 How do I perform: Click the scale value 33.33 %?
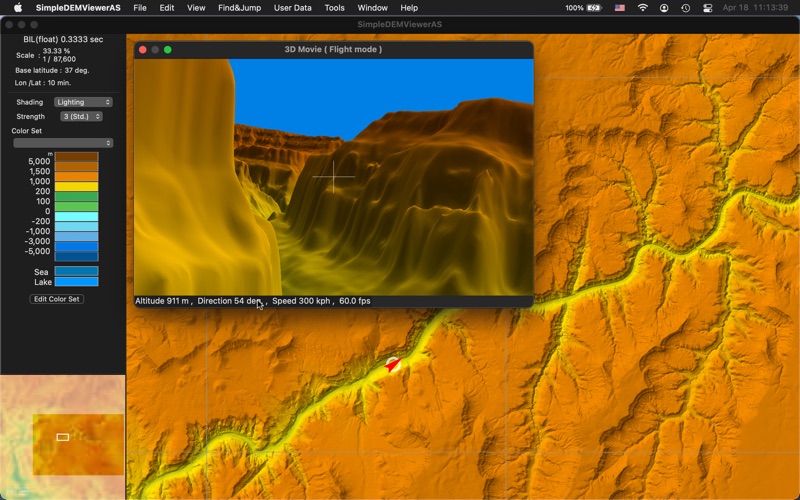pos(56,51)
